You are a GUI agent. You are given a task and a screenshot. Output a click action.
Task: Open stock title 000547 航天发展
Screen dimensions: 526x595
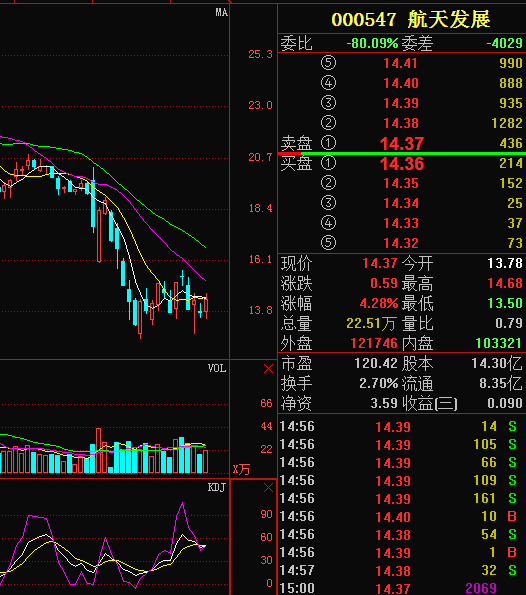coord(411,19)
